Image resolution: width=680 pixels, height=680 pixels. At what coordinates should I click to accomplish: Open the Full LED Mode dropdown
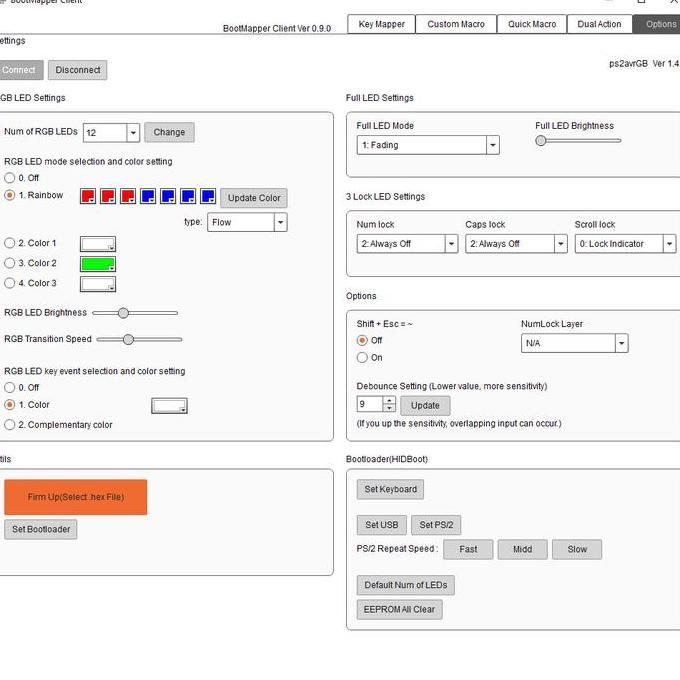point(492,145)
